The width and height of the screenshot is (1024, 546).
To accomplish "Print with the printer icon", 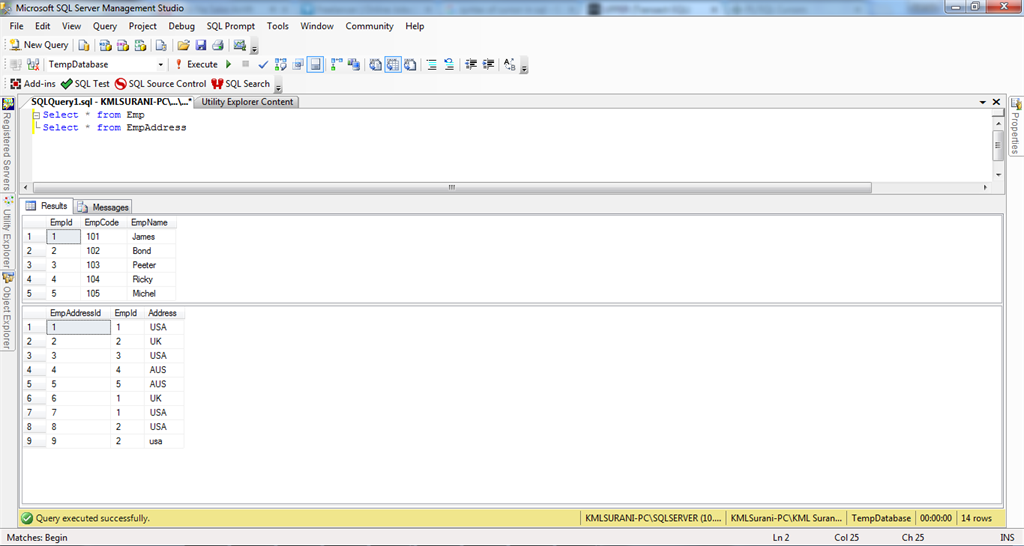I will [x=218, y=45].
